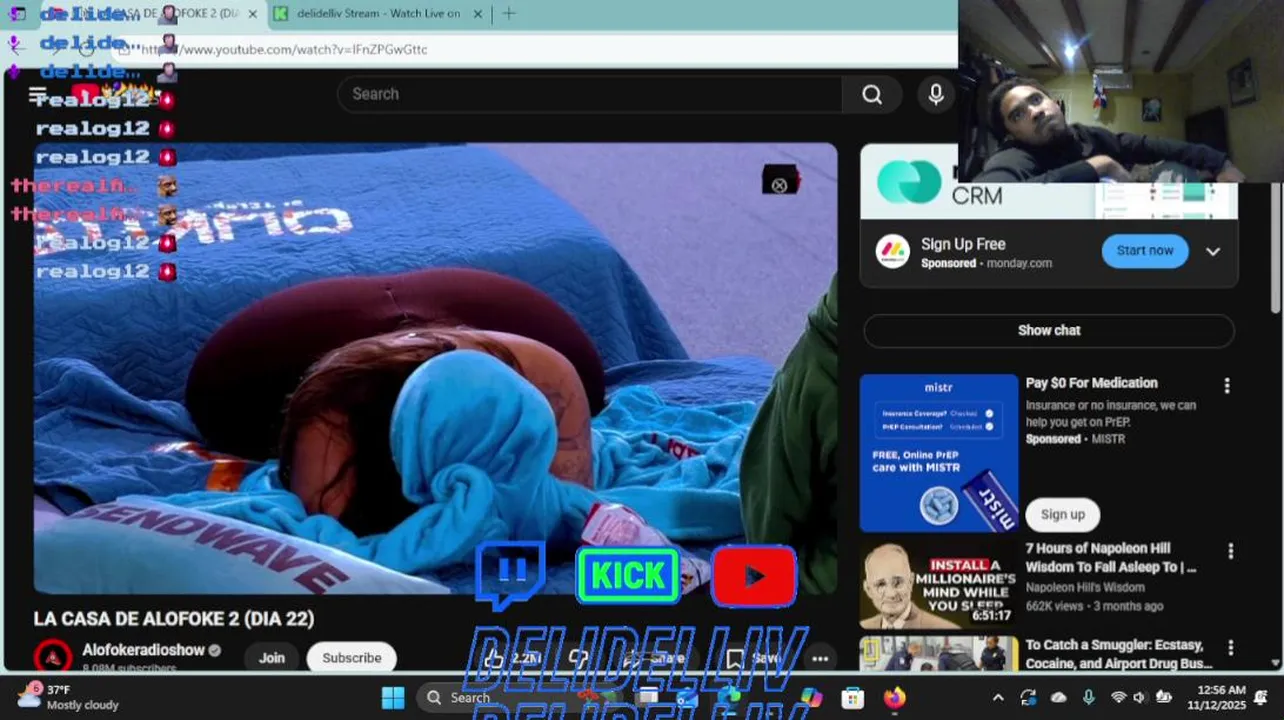
Task: Open a new browser tab
Action: (x=509, y=14)
